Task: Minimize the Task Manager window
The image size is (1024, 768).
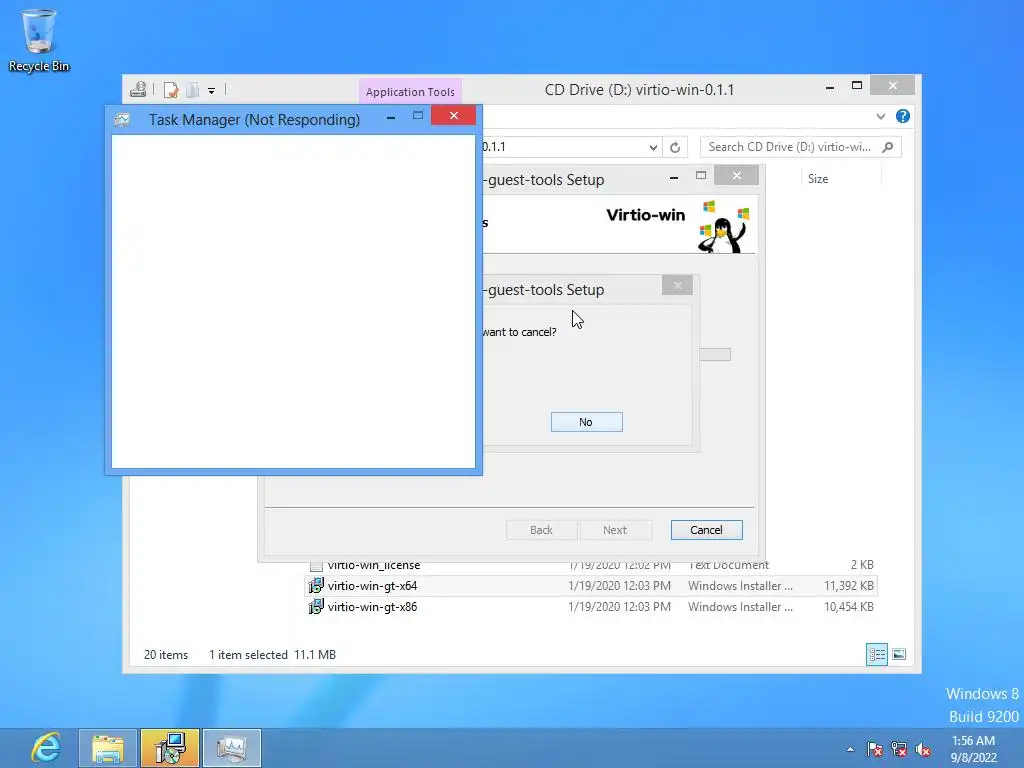Action: click(x=391, y=118)
